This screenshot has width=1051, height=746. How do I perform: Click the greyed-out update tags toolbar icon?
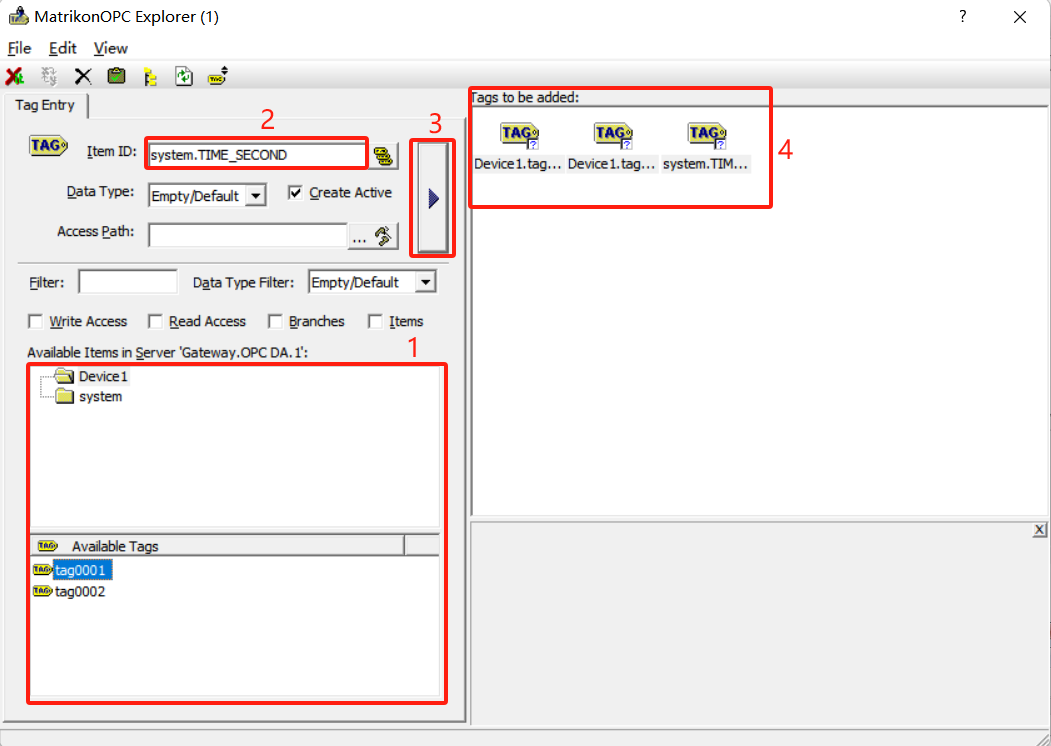(49, 76)
